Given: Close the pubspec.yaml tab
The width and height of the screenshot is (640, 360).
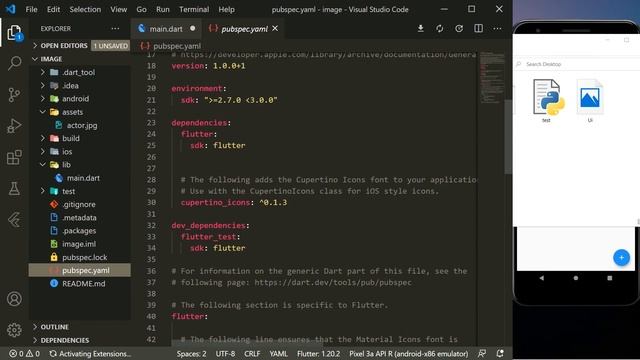Looking at the screenshot, I should pos(275,29).
